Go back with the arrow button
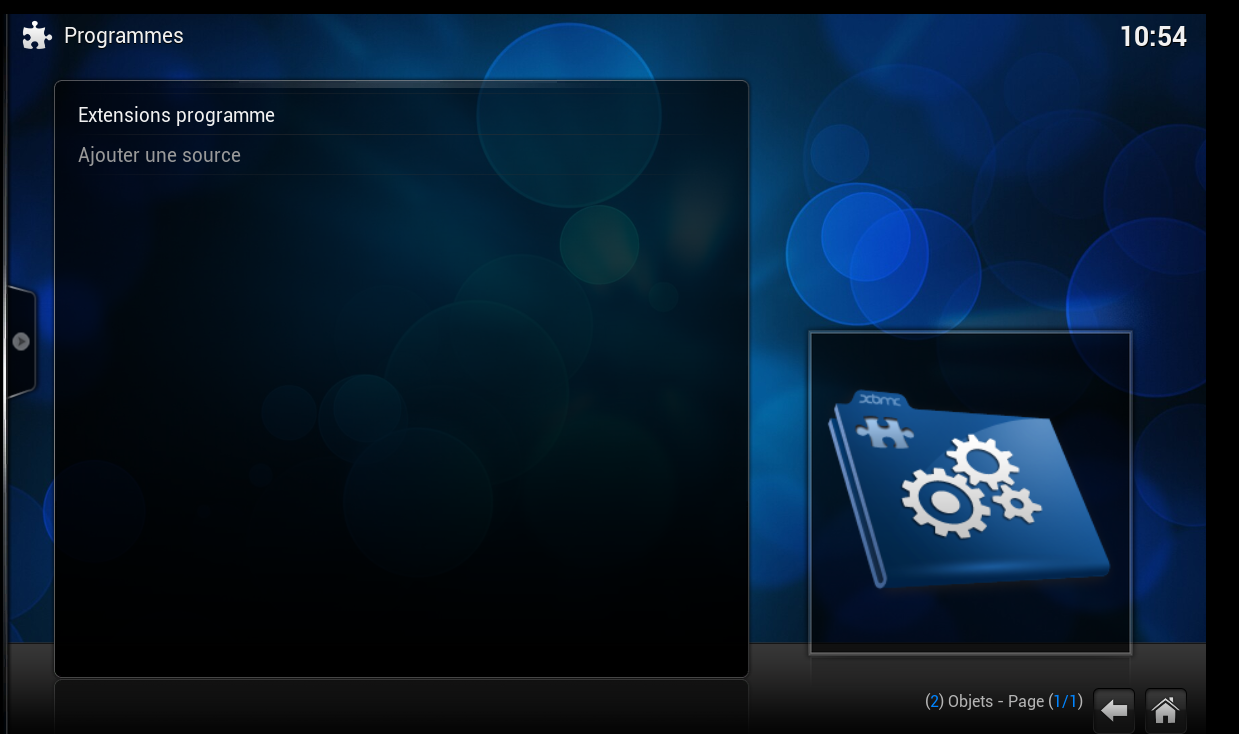 point(1114,710)
